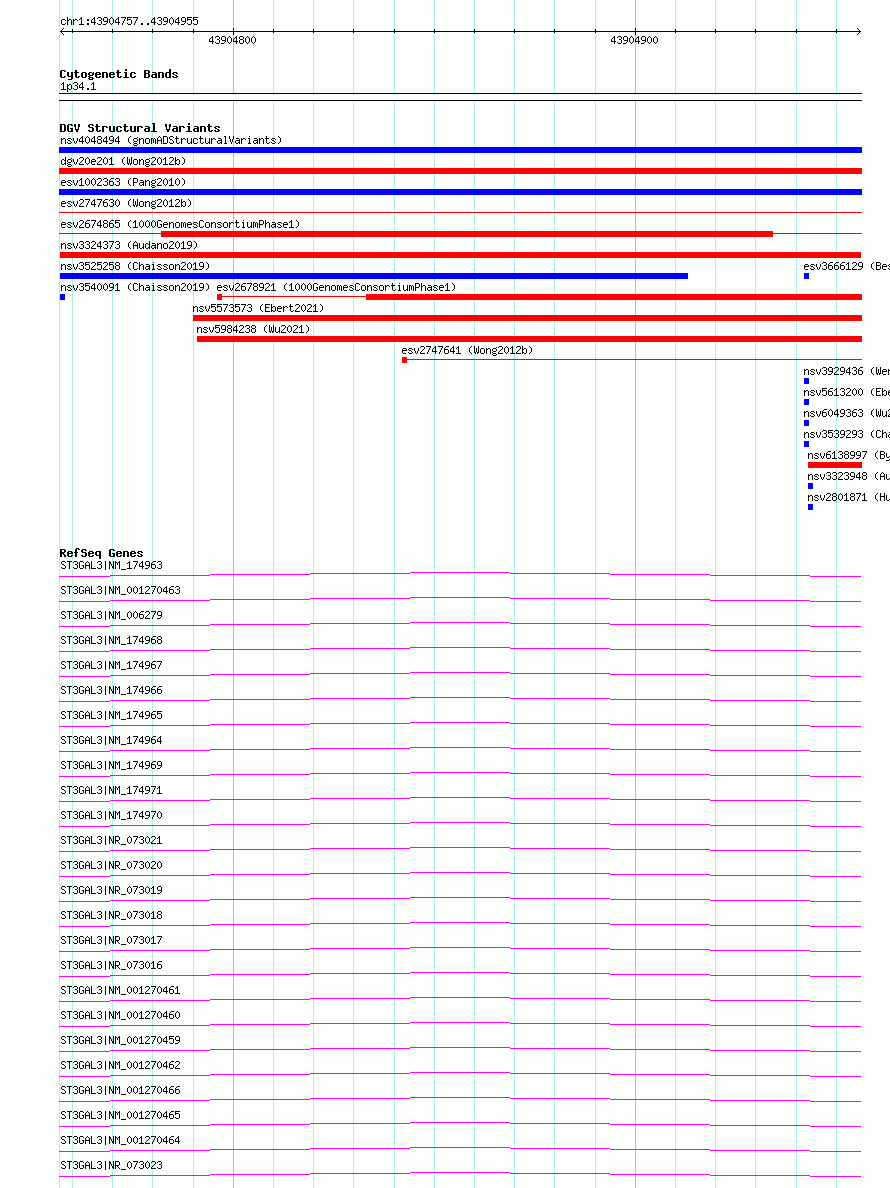The width and height of the screenshot is (890, 1188).
Task: Open variant esv3666129 label
Action: coord(846,267)
